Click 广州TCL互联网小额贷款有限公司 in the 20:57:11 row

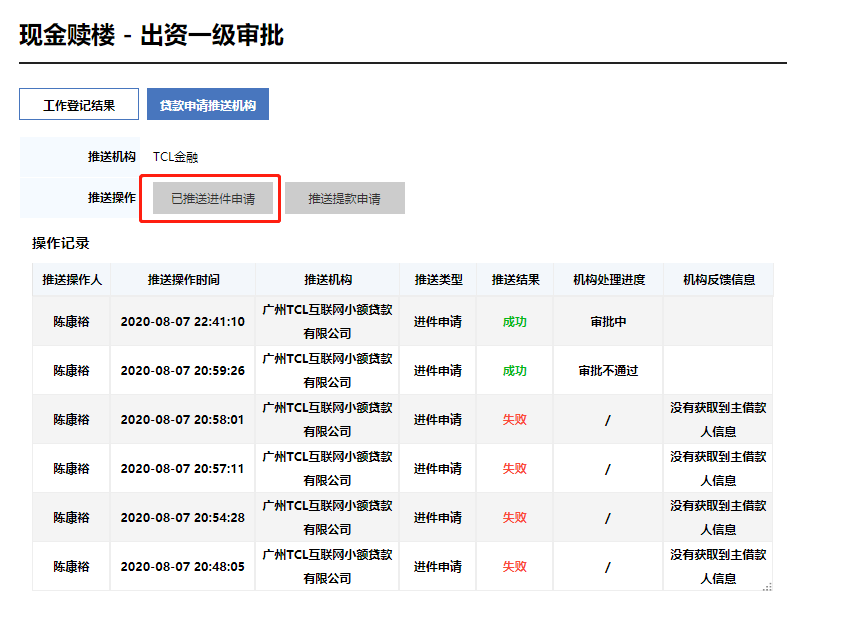[327, 468]
